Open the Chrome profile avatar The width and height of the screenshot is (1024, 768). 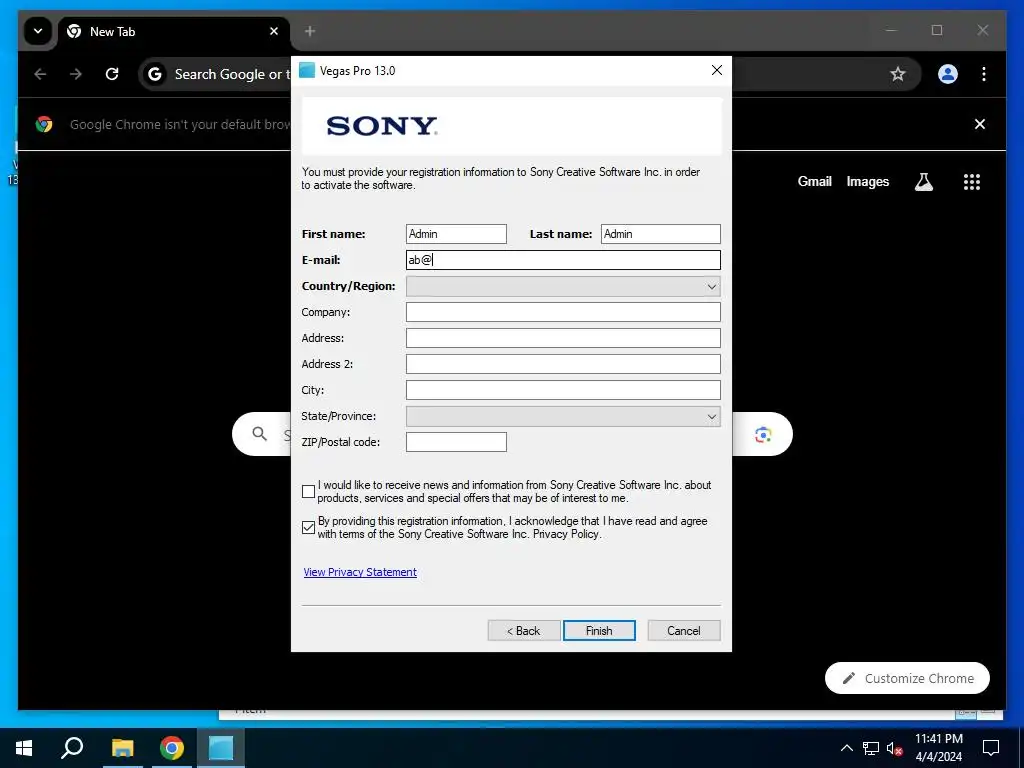point(948,74)
